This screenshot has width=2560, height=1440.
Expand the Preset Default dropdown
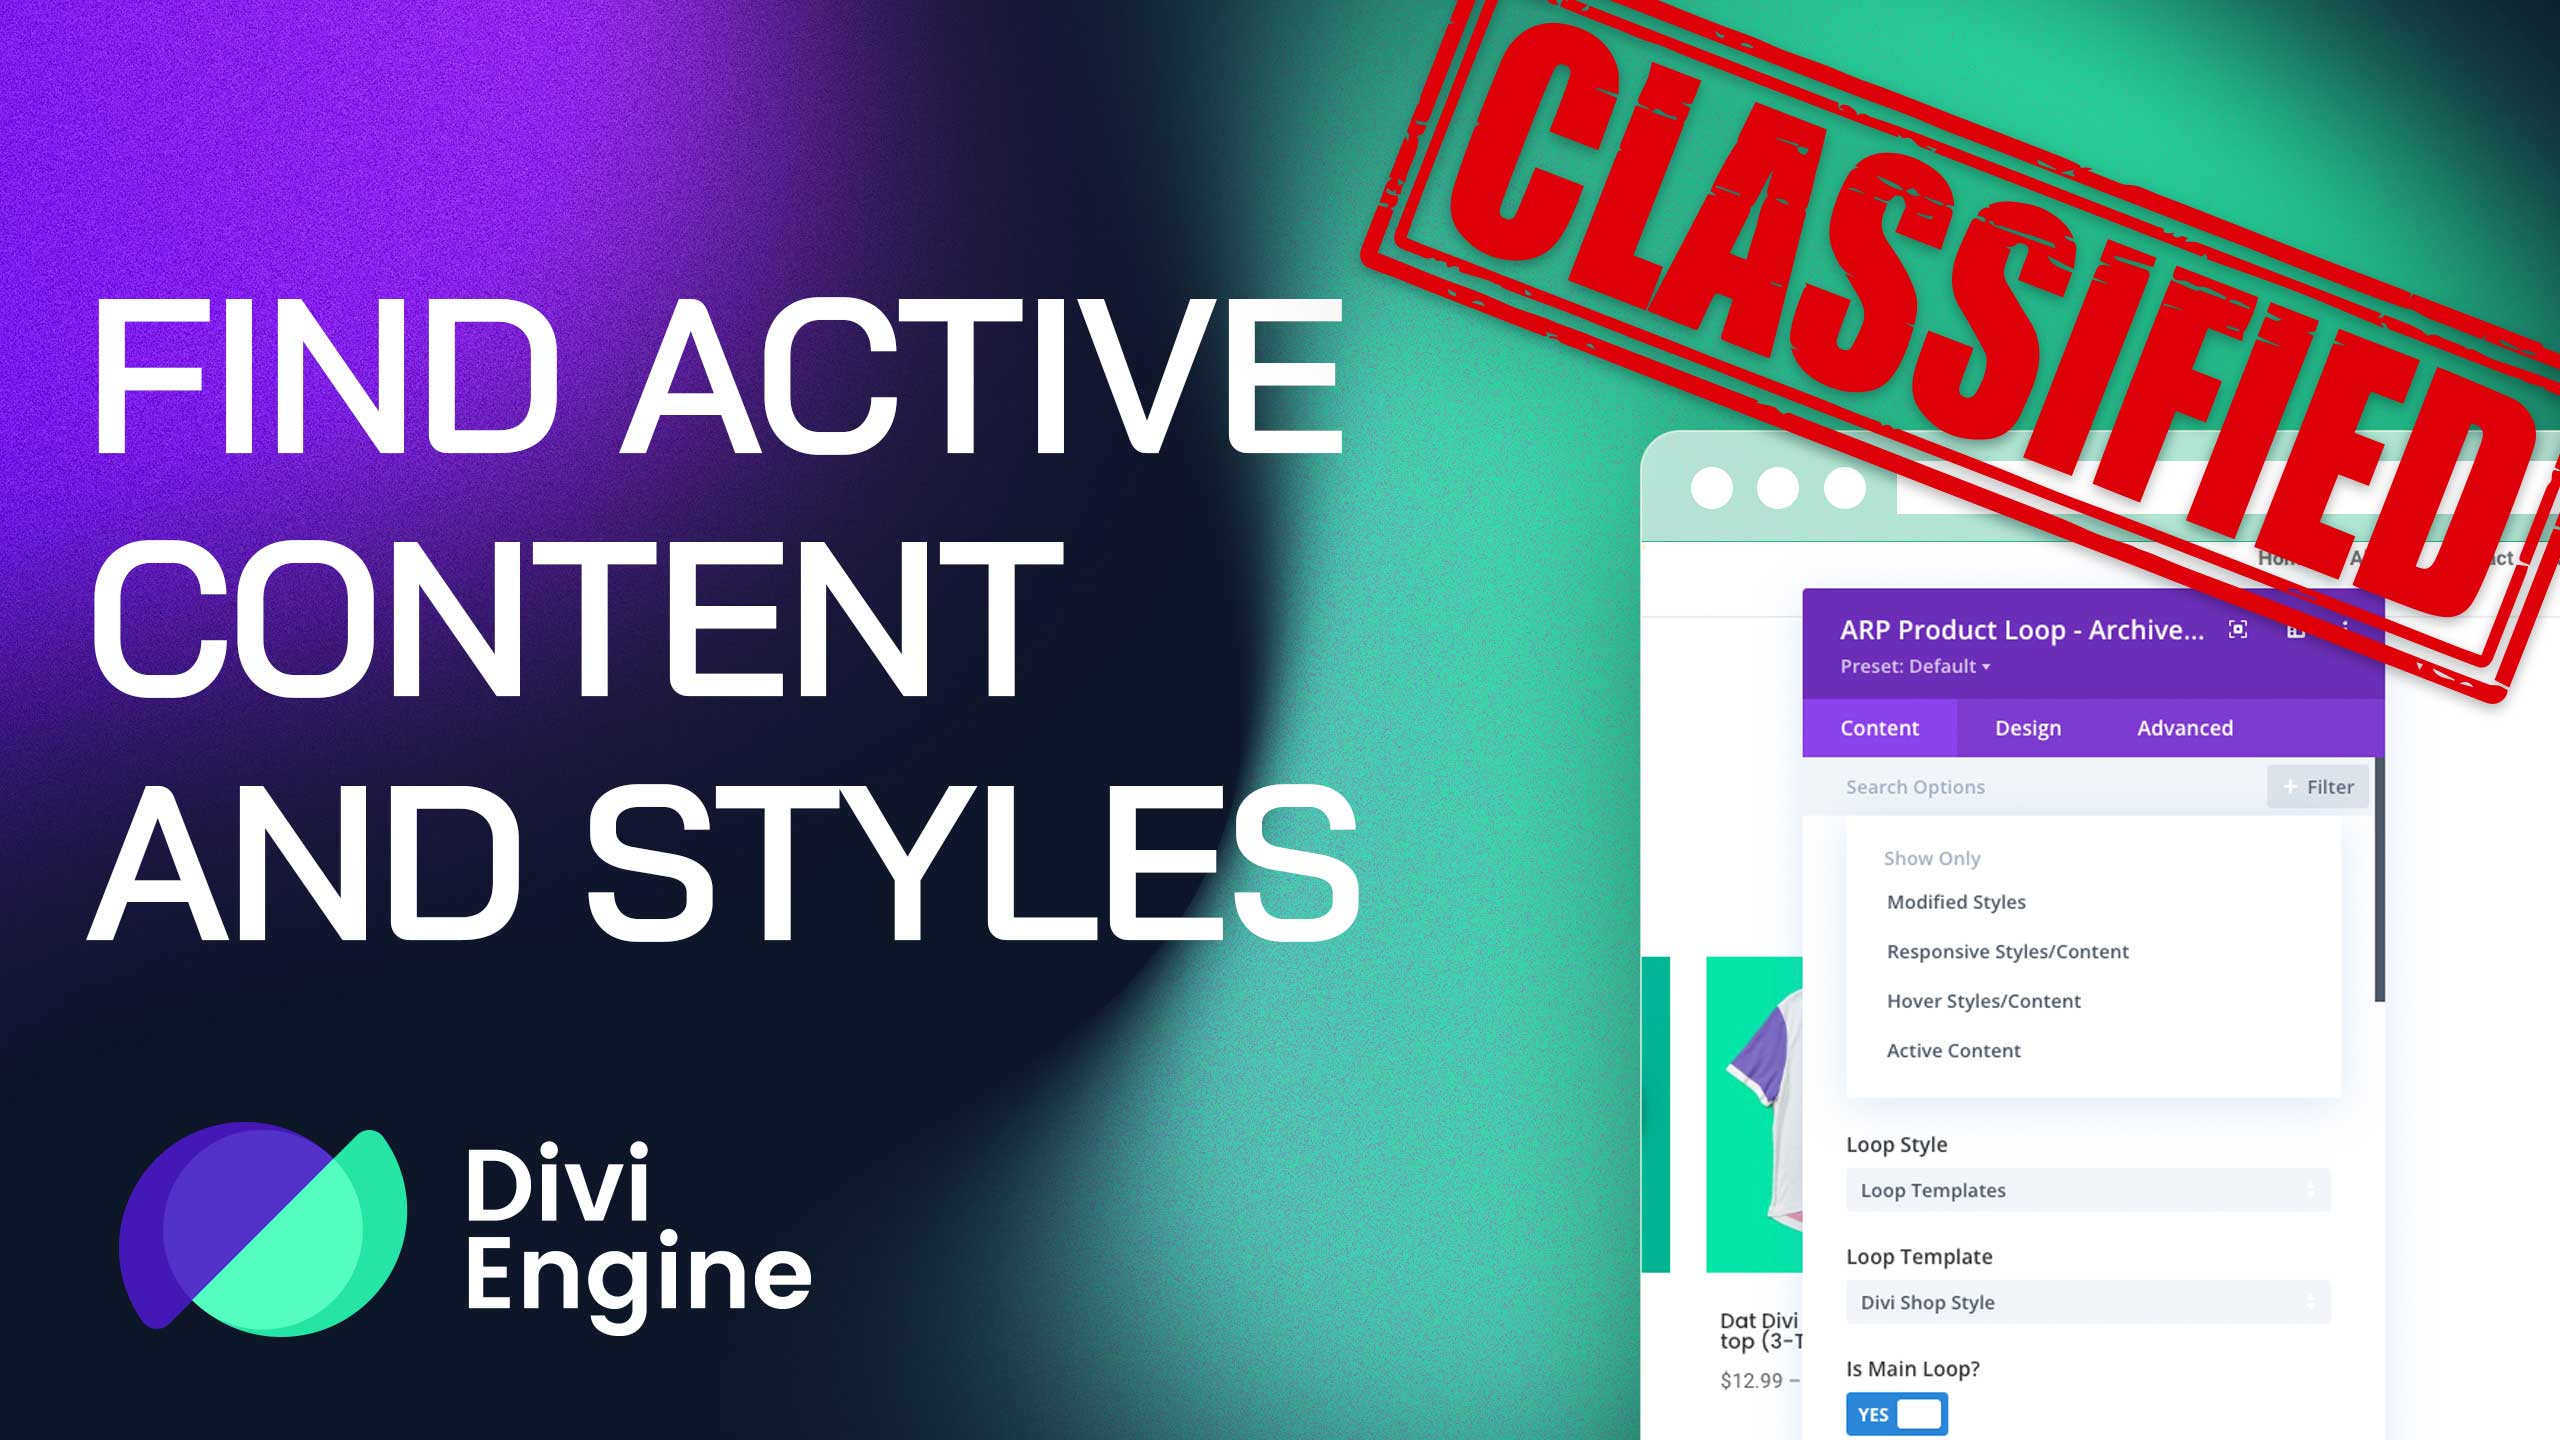tap(1915, 666)
